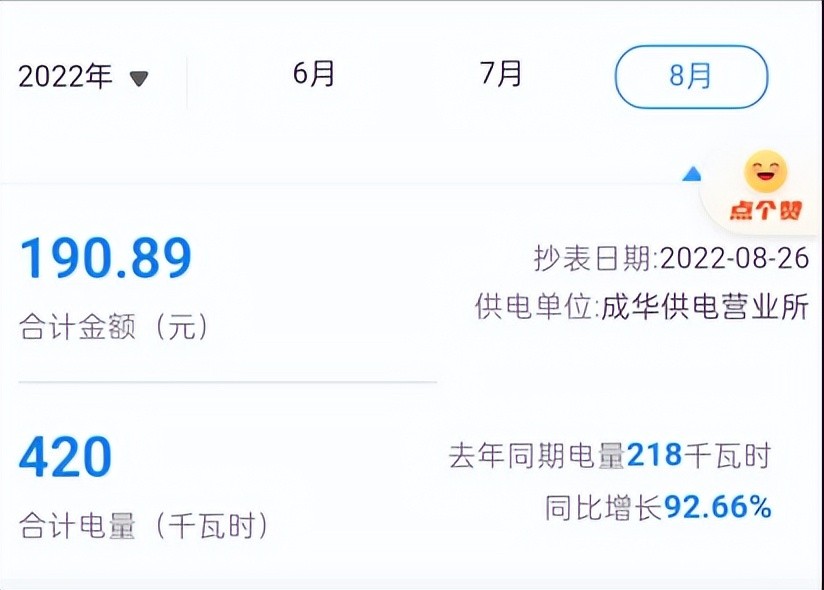Select the blue 218 usage value
Screen dimensions: 824x590
(x=654, y=457)
